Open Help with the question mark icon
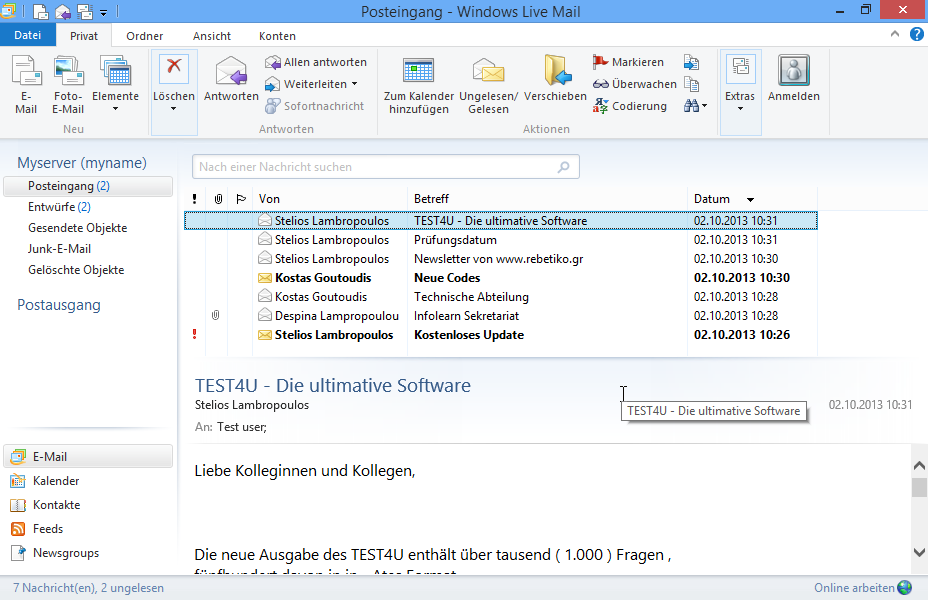The image size is (928, 600). pyautogui.click(x=916, y=34)
